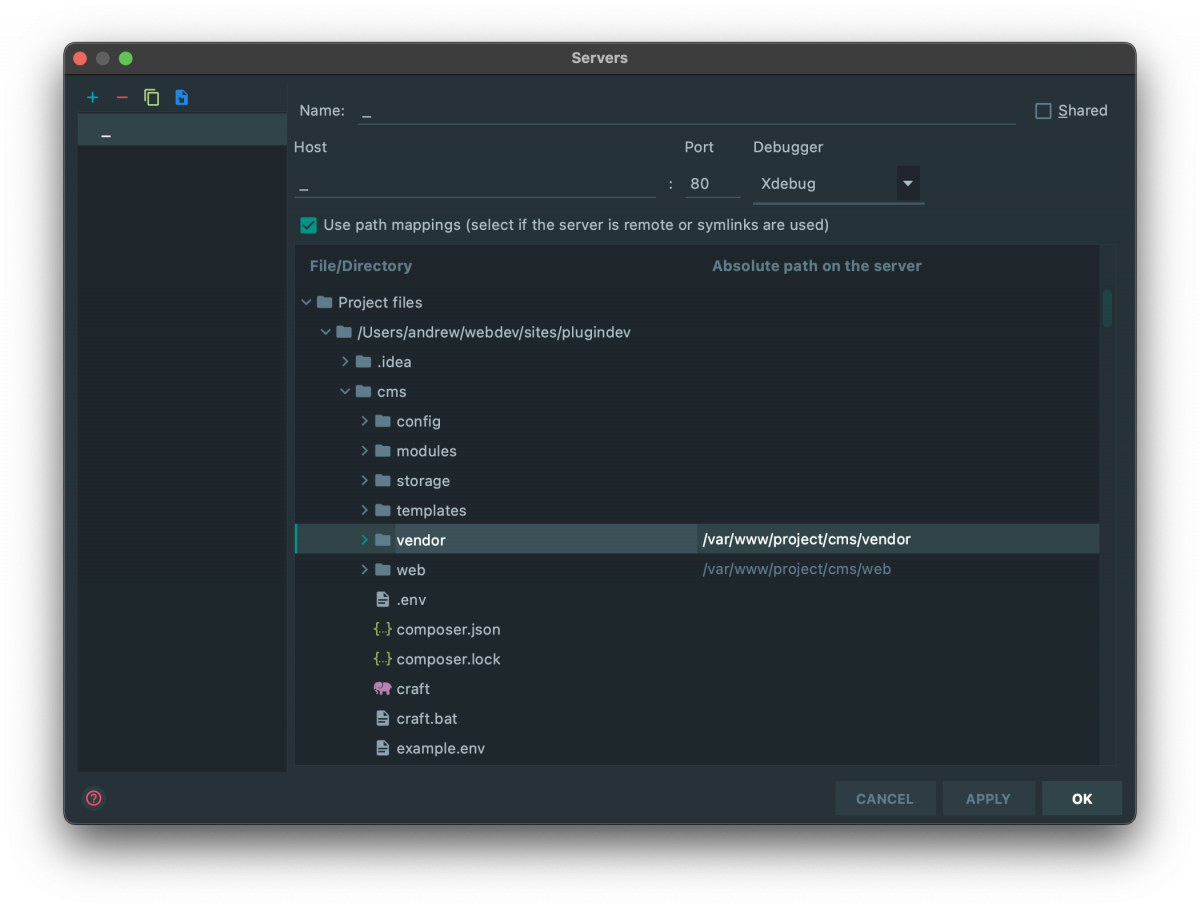This screenshot has height=909, width=1200.
Task: Expand the storage folder
Action: [364, 481]
